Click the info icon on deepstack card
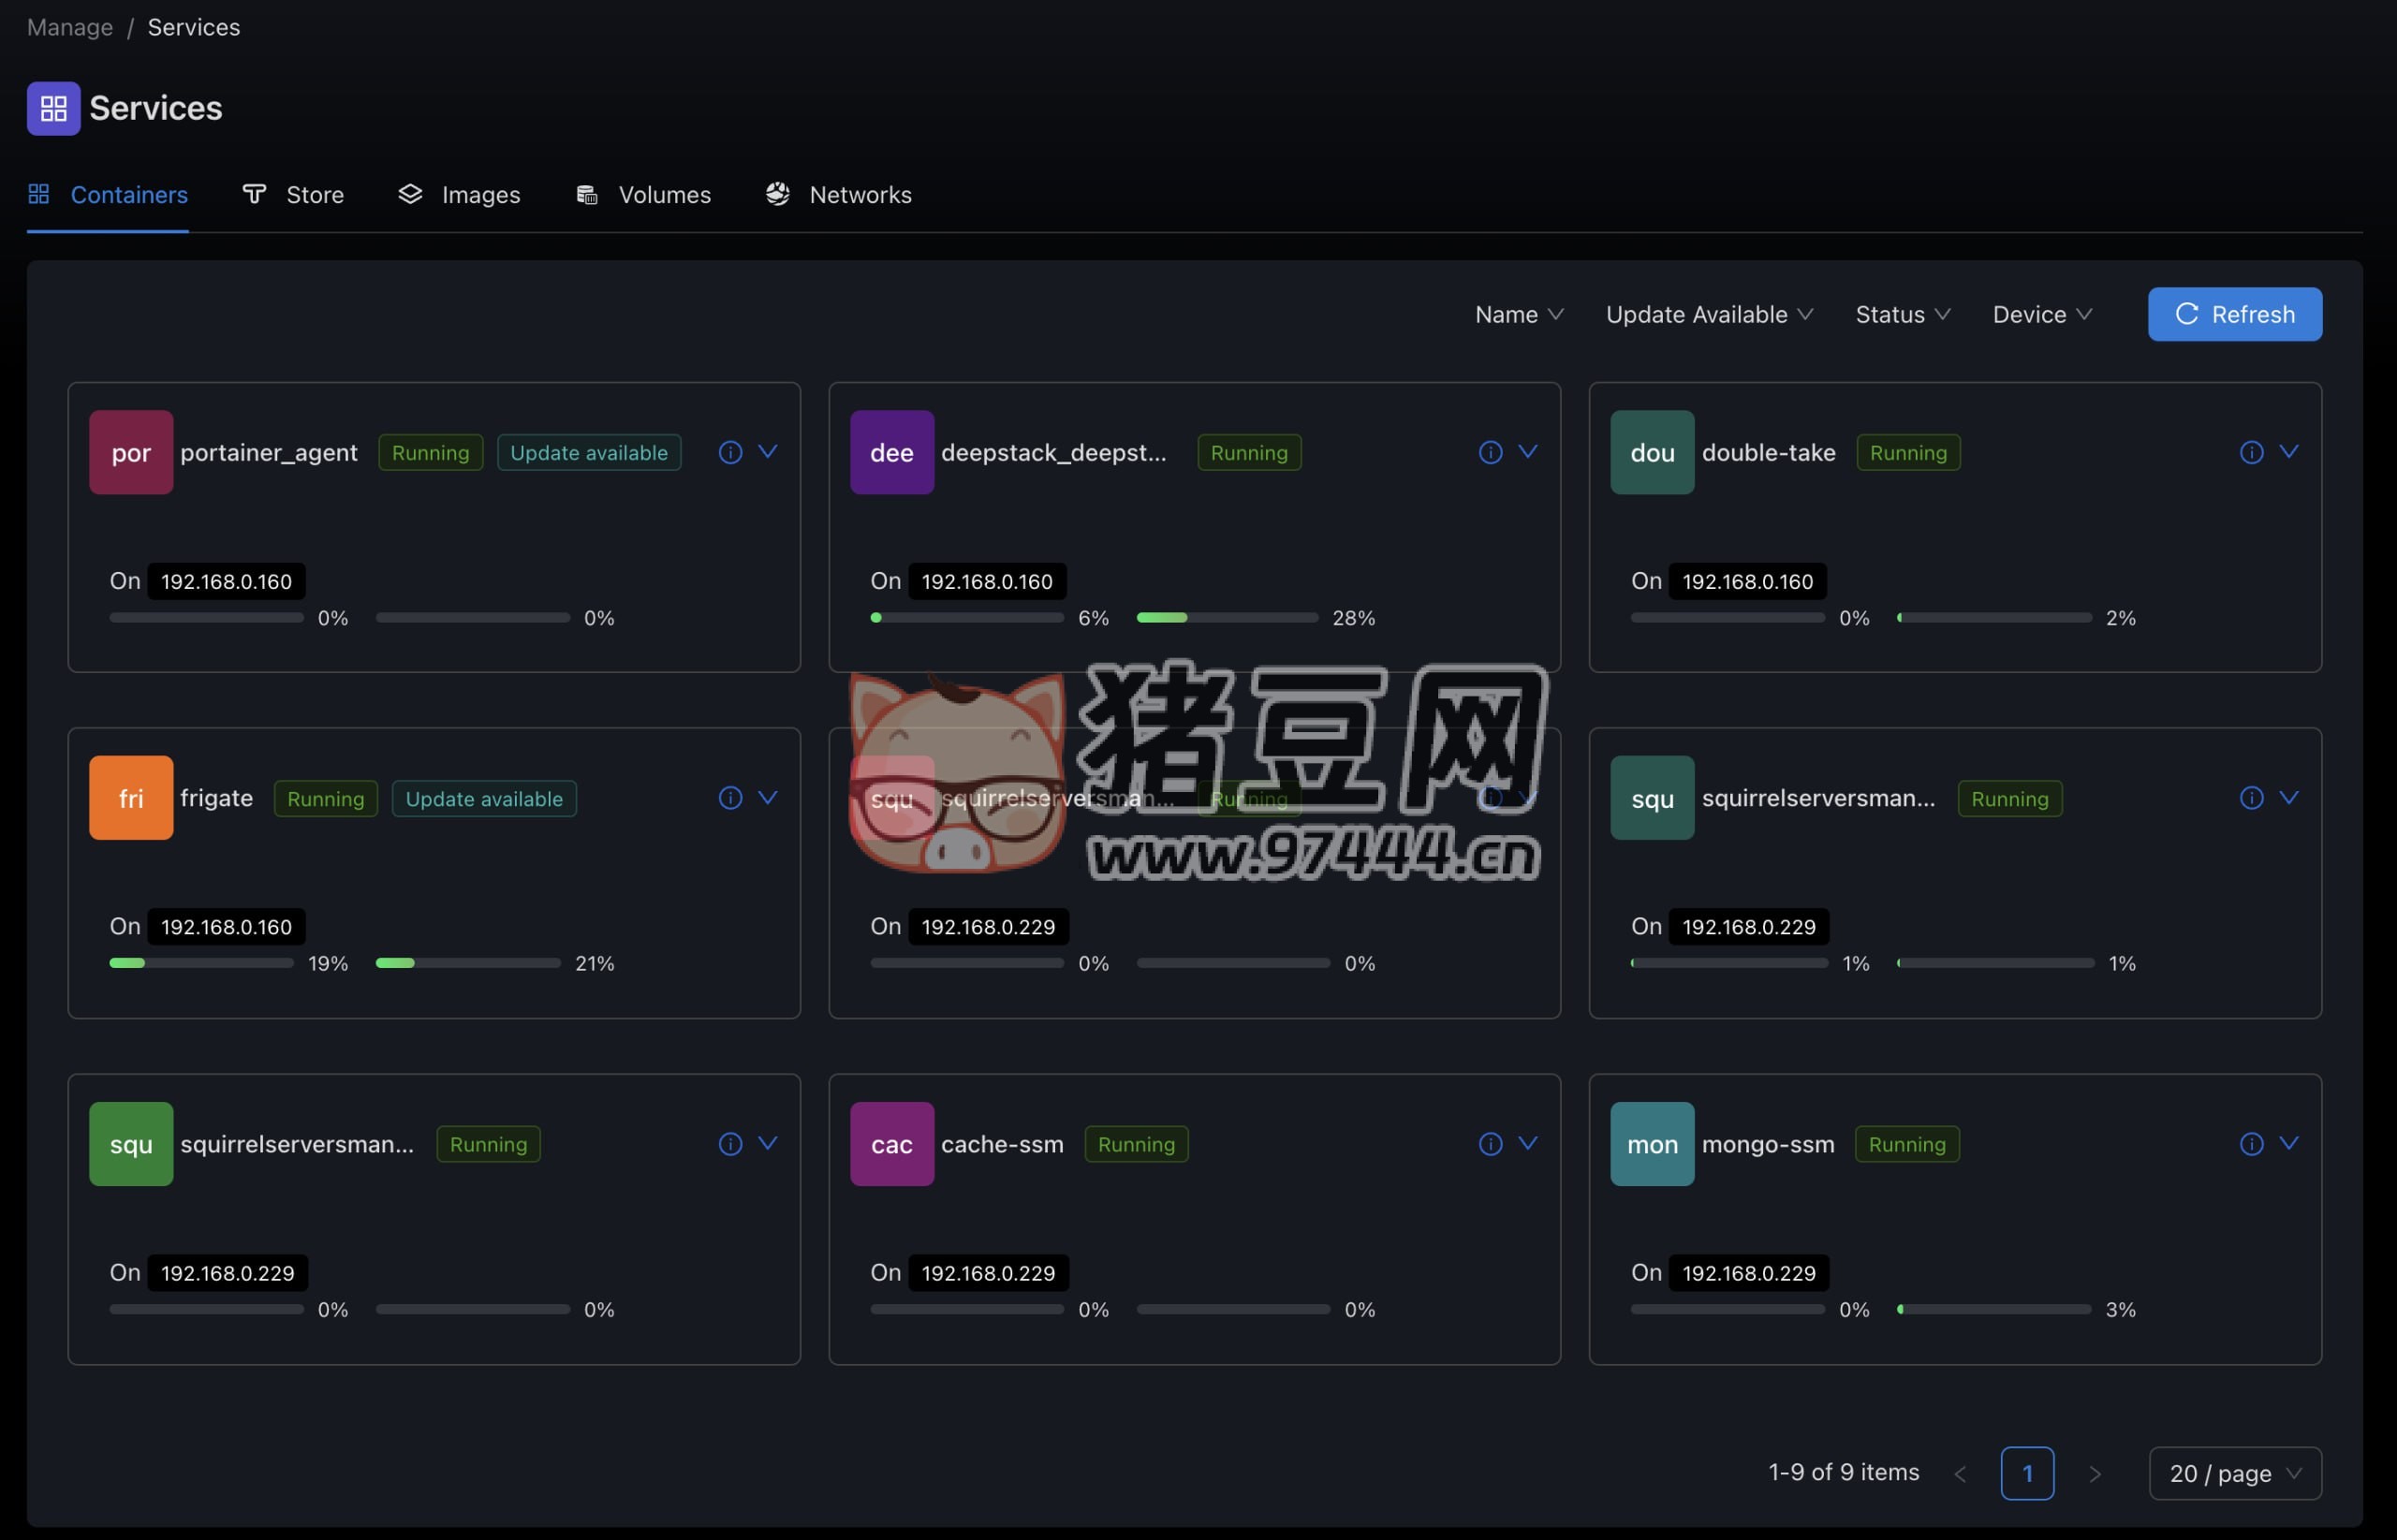Viewport: 2397px width, 1540px height. point(1490,452)
